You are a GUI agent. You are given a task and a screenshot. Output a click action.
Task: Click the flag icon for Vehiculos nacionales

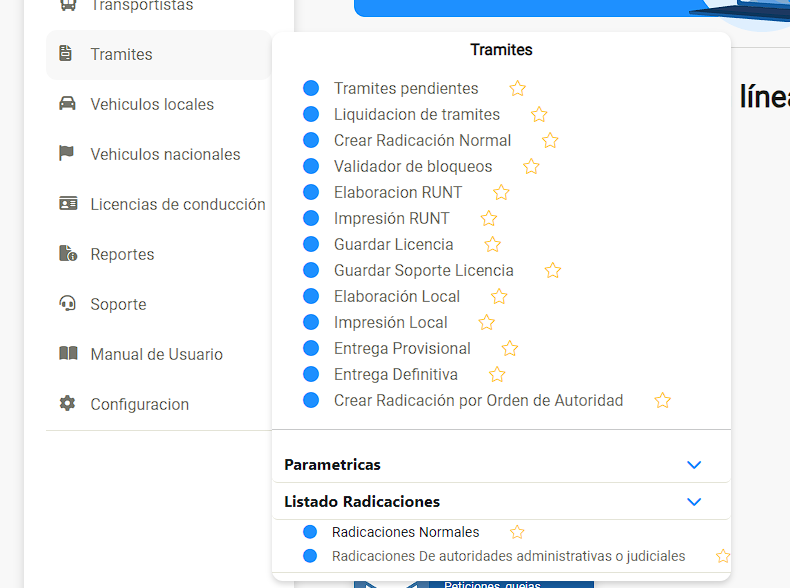pos(67,153)
